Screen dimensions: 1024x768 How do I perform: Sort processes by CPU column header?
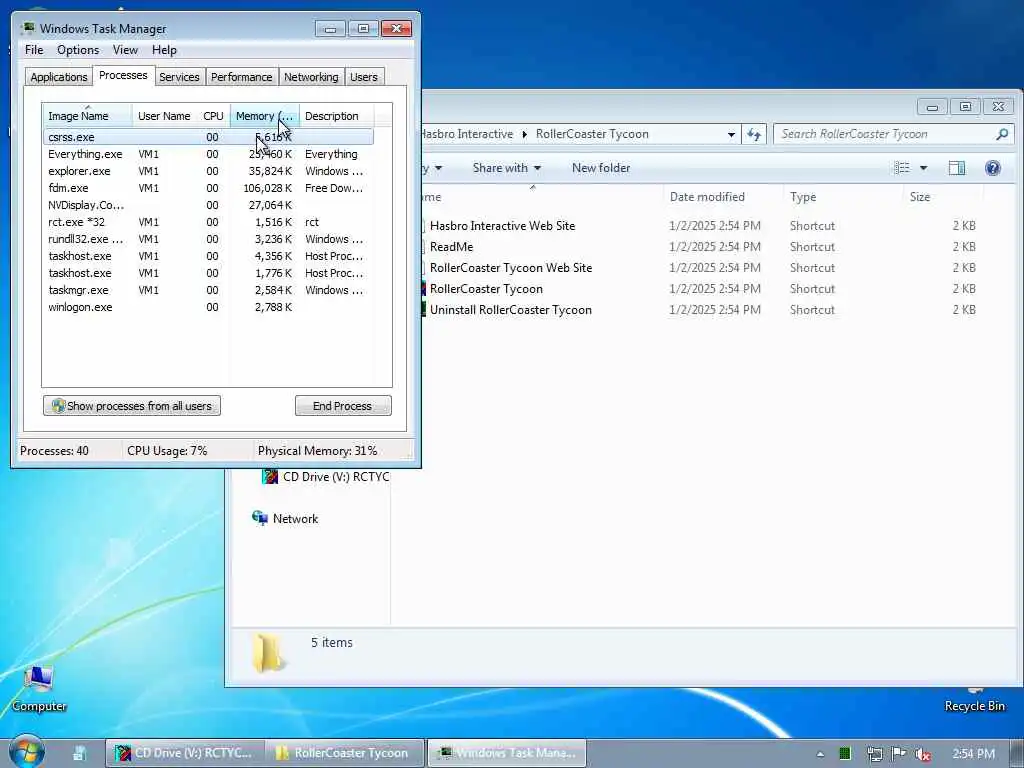pos(213,116)
